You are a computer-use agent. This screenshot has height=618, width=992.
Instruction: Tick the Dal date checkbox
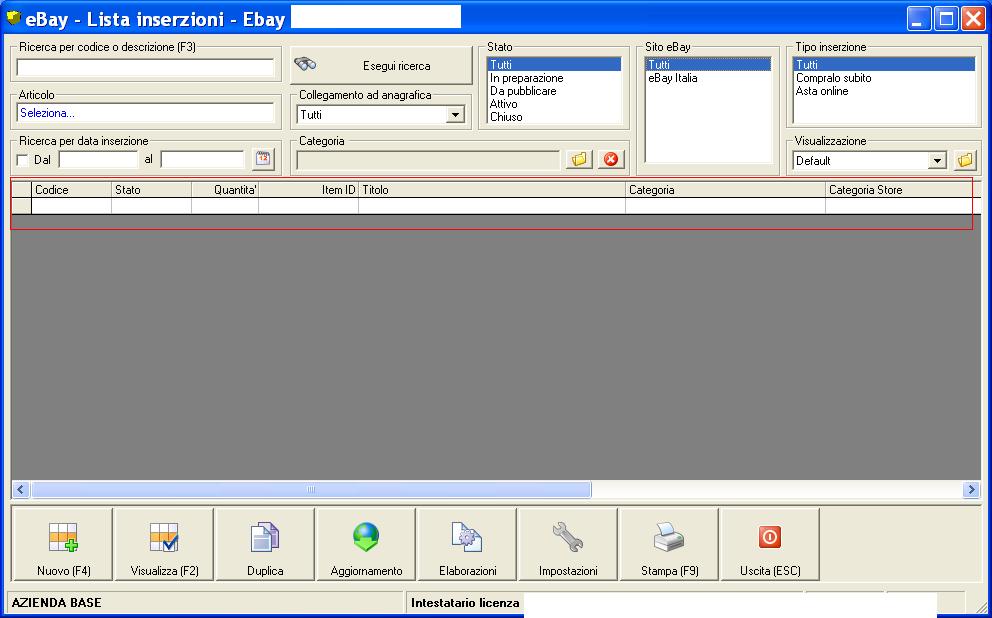click(x=23, y=160)
